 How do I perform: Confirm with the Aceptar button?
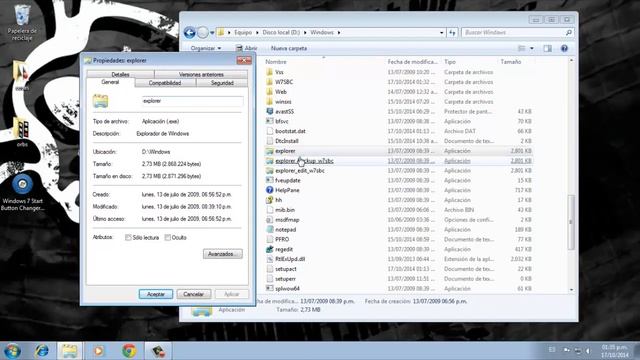tap(156, 294)
